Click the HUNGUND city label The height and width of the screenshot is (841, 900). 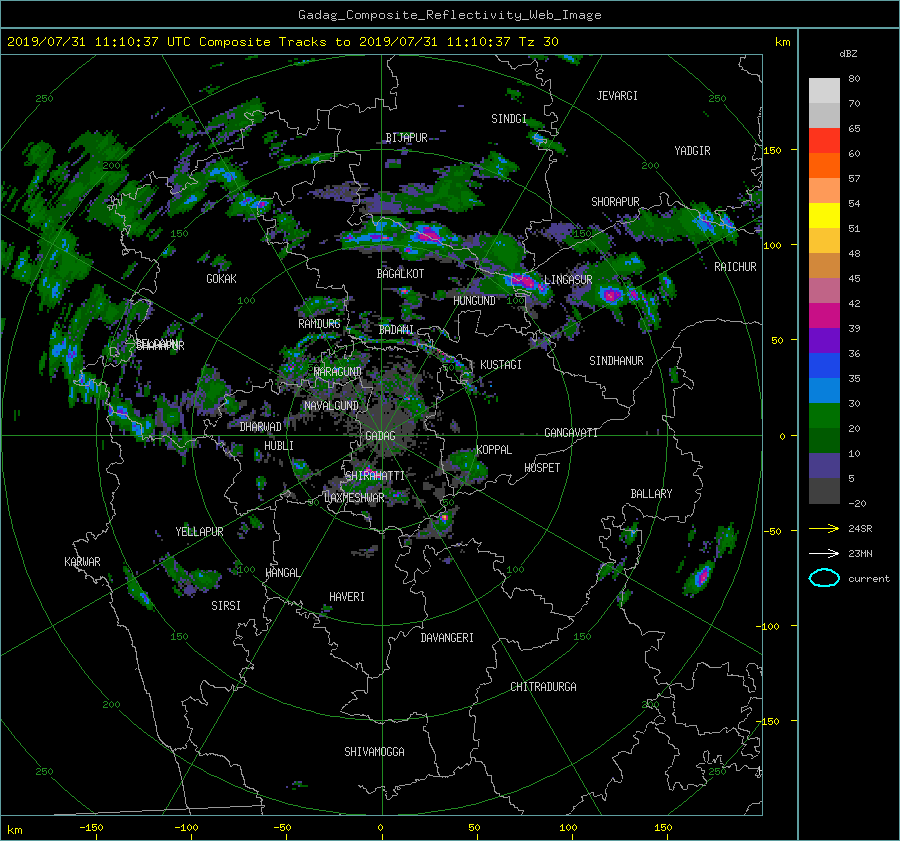point(474,301)
